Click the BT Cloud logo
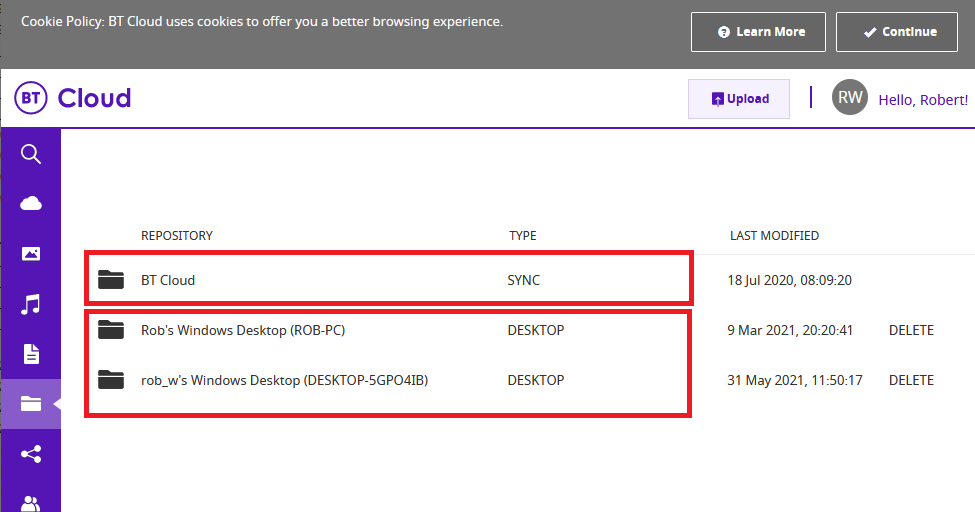 [x=73, y=98]
